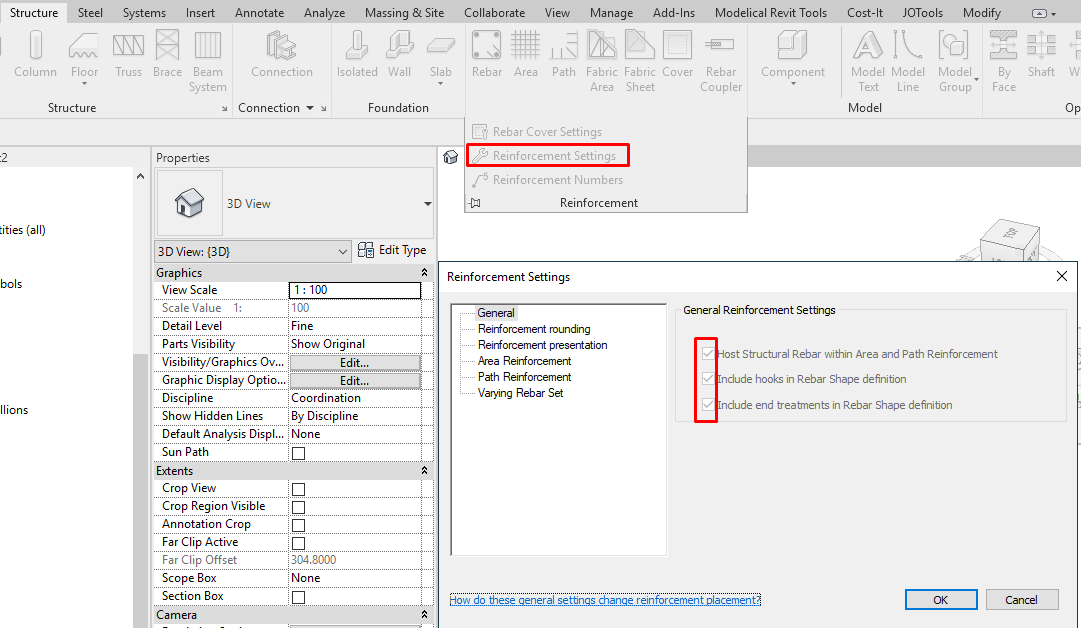Enable the Far Clip Active checkbox
This screenshot has height=628, width=1081.
[x=299, y=543]
